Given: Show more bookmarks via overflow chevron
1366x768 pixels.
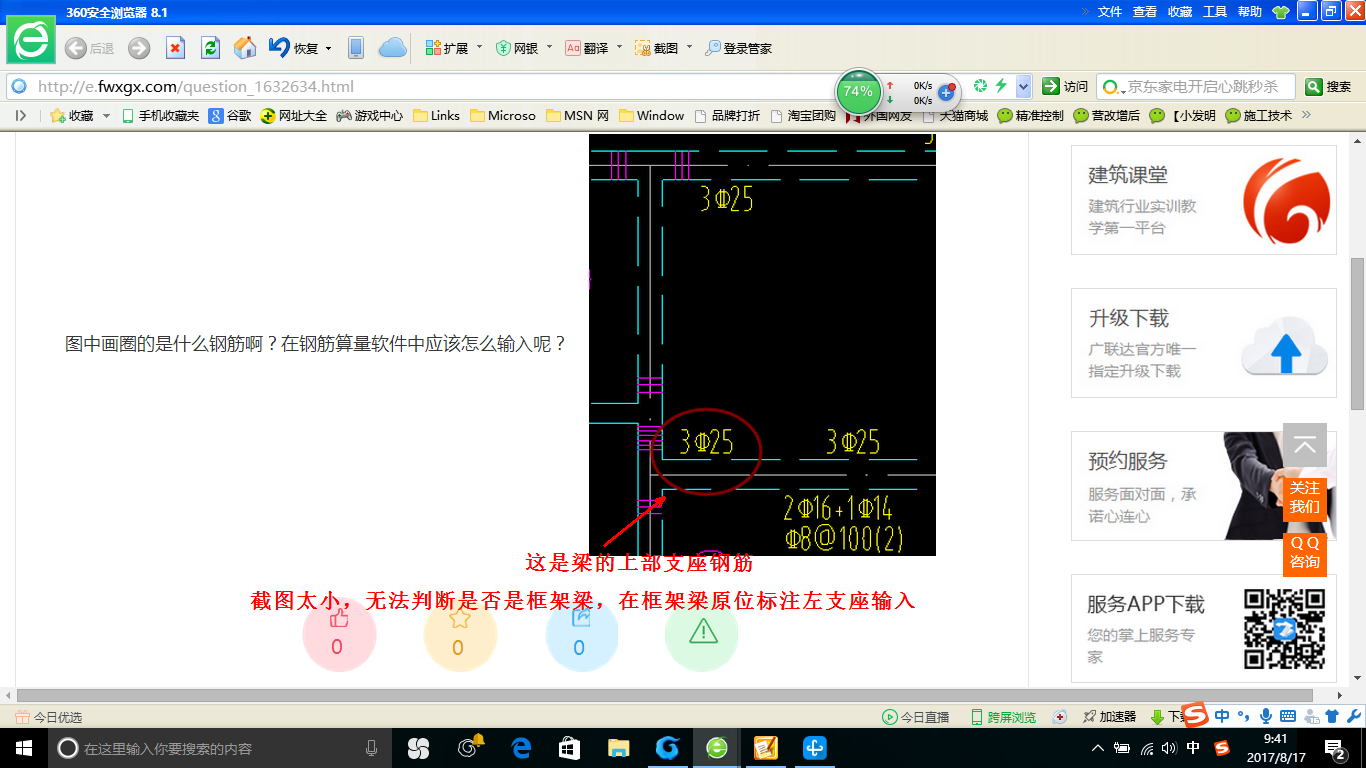Looking at the screenshot, I should tap(1305, 115).
